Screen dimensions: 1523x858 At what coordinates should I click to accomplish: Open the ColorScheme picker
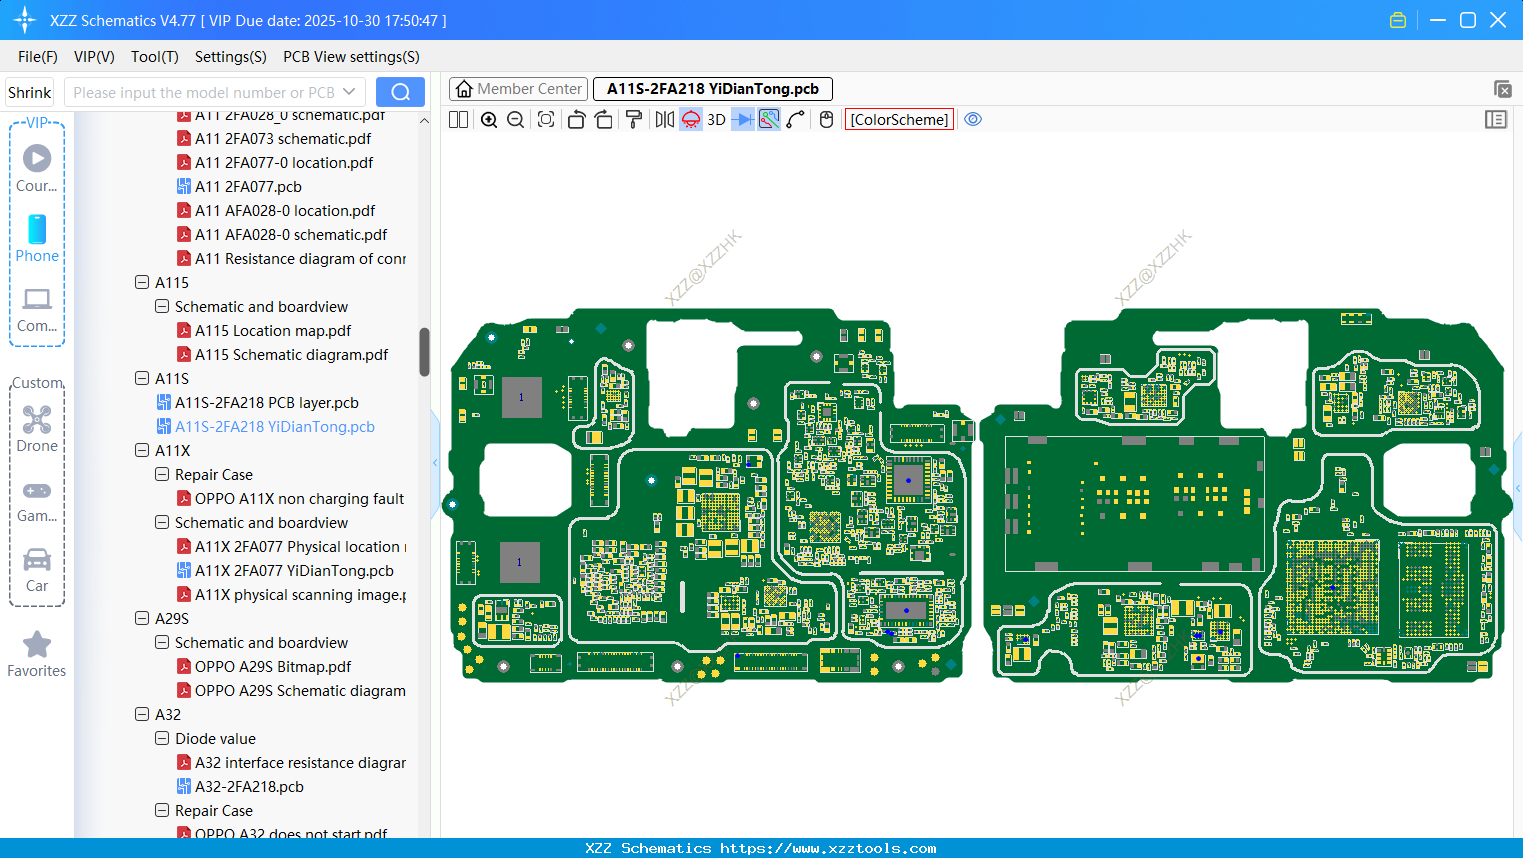pyautogui.click(x=899, y=120)
